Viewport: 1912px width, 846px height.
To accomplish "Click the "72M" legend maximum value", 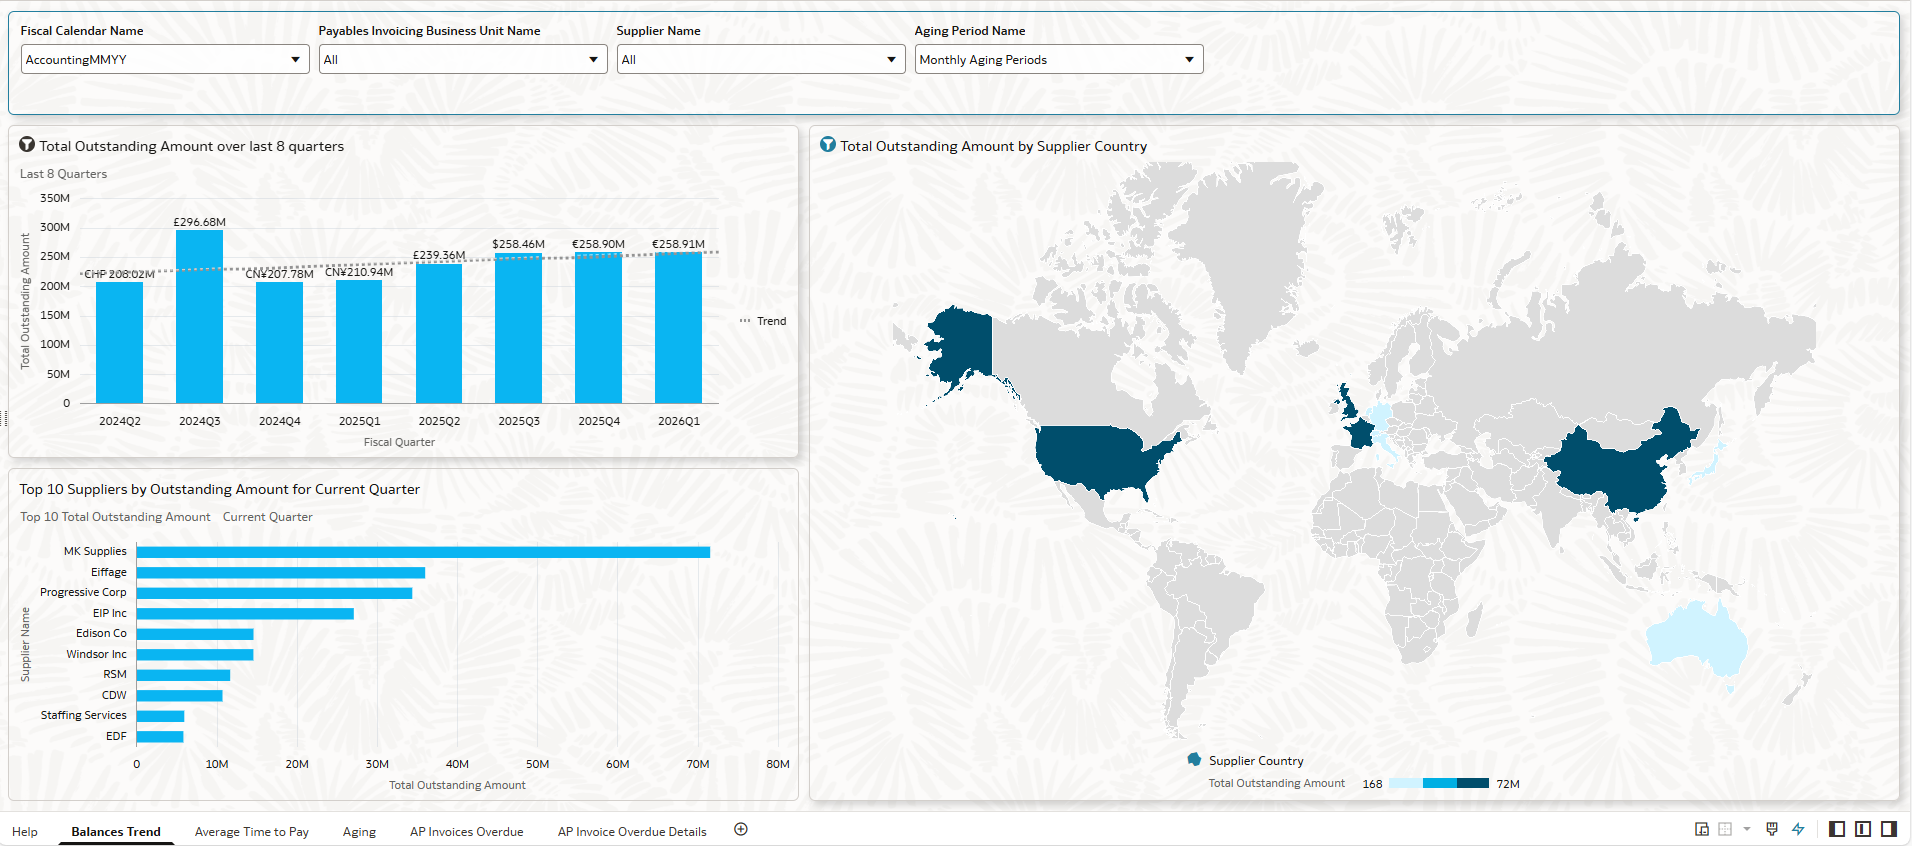I will click(x=1508, y=784).
